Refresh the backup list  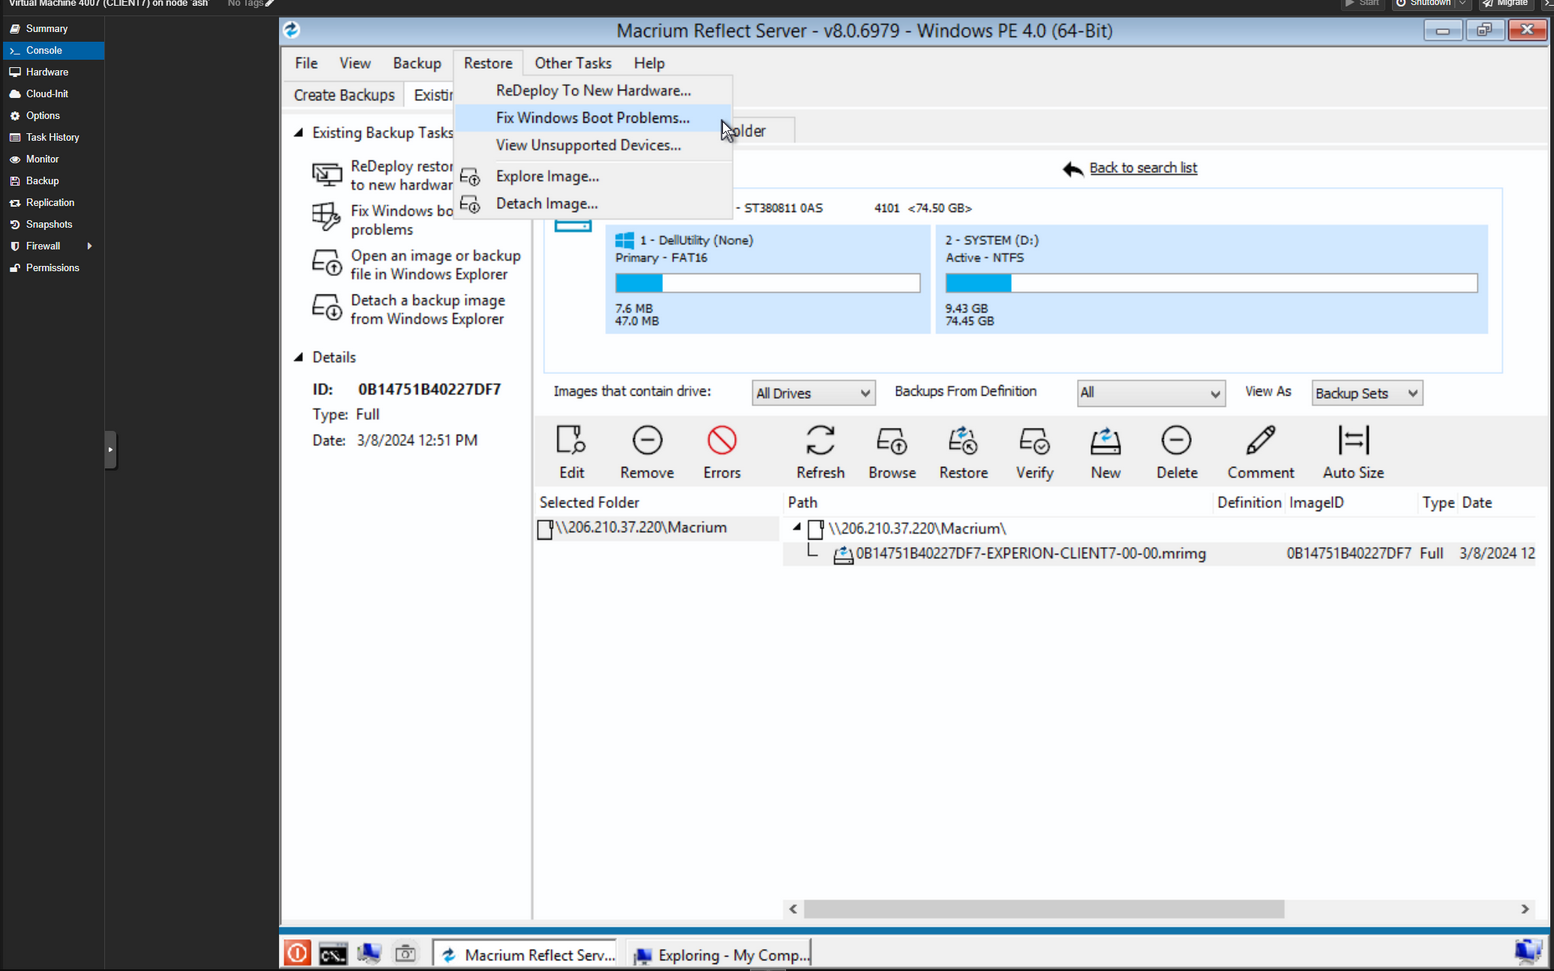[x=820, y=441]
